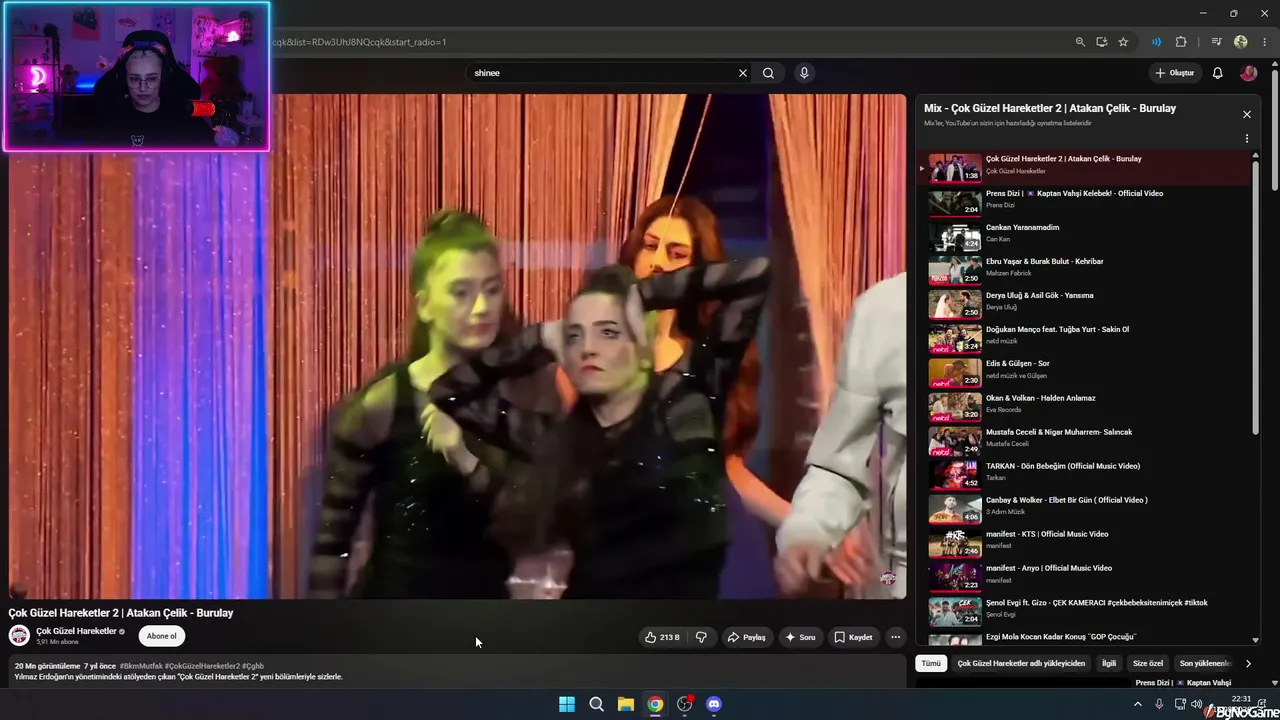The width and height of the screenshot is (1280, 720).
Task: Open Discord from the taskbar
Action: click(x=714, y=704)
